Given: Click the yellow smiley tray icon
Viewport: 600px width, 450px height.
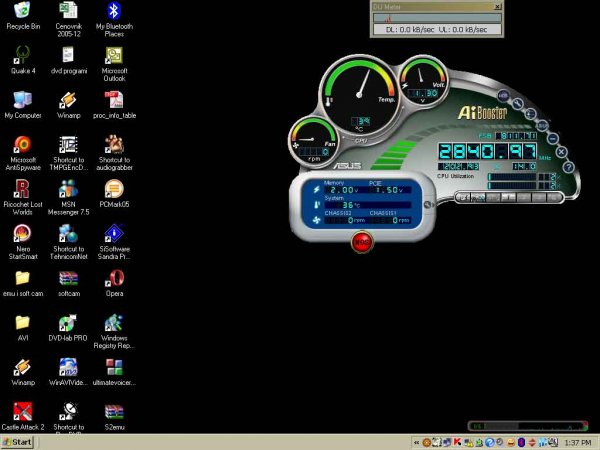Looking at the screenshot, I should [510, 442].
